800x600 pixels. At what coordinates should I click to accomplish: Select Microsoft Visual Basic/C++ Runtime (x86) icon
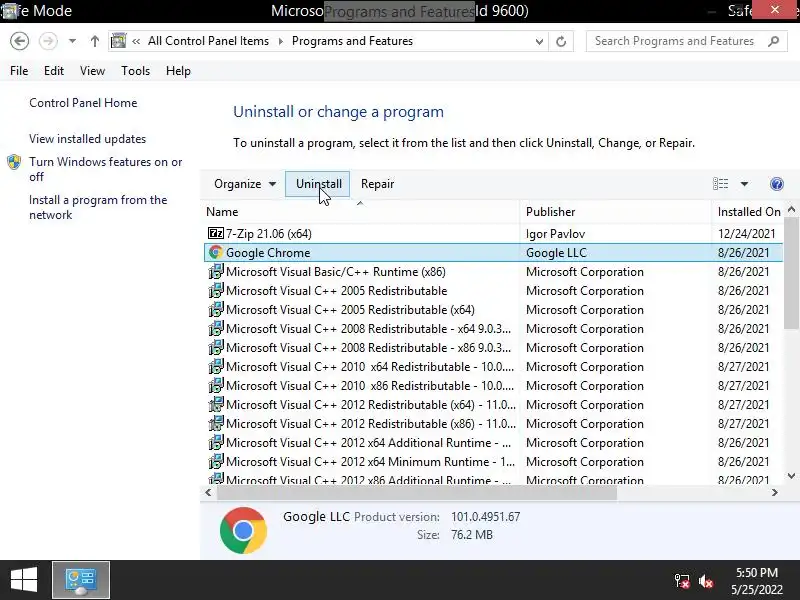pos(216,271)
